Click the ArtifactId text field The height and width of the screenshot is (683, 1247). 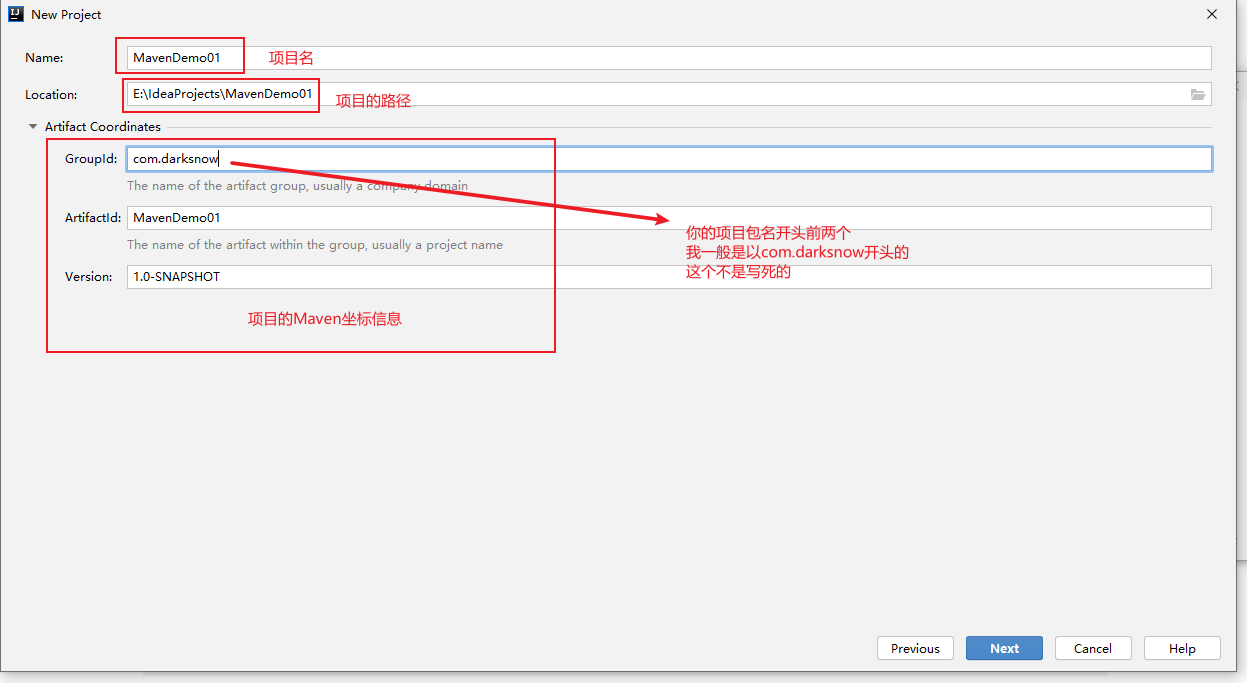click(x=669, y=218)
